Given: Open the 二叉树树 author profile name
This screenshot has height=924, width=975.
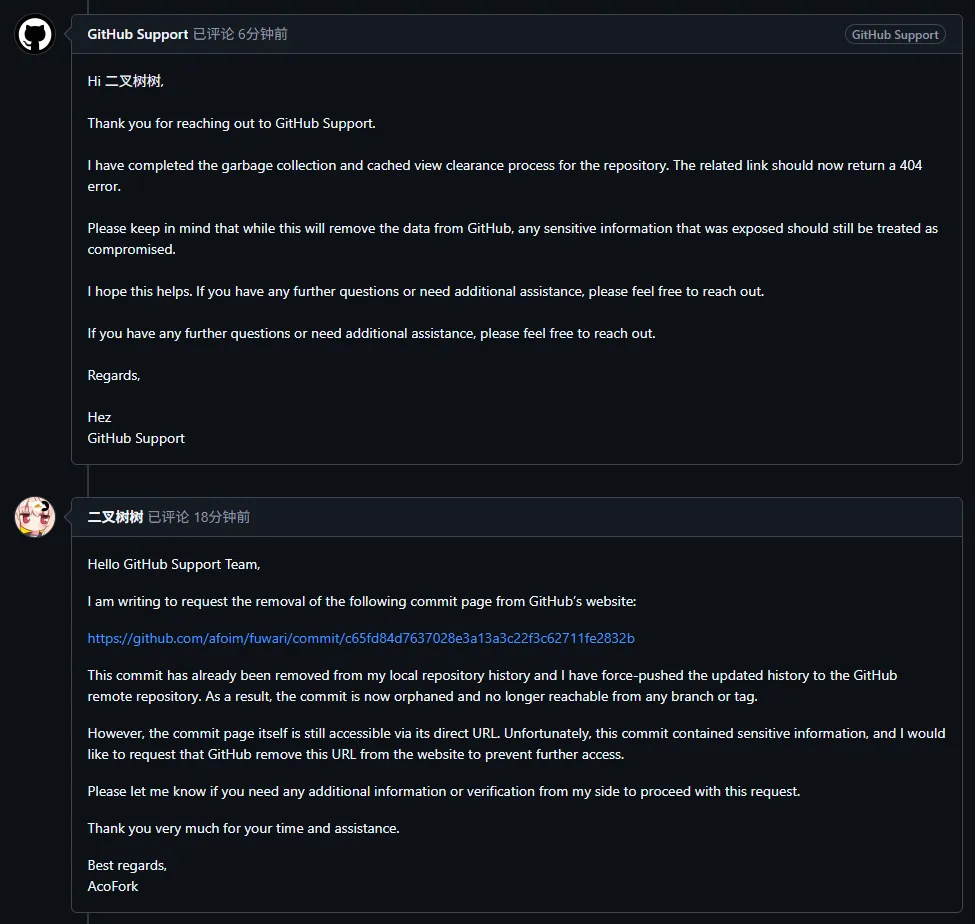Looking at the screenshot, I should (116, 517).
